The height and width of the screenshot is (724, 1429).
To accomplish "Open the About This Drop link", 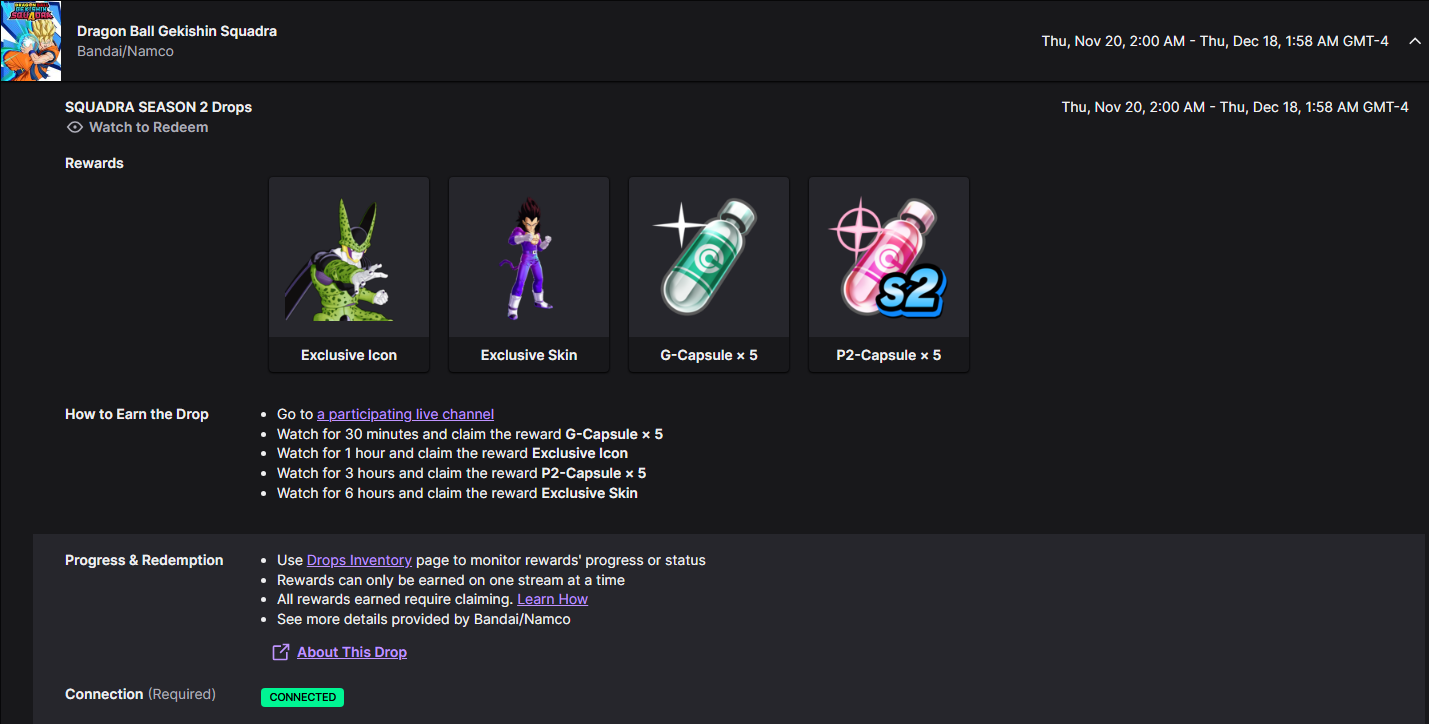I will (352, 652).
